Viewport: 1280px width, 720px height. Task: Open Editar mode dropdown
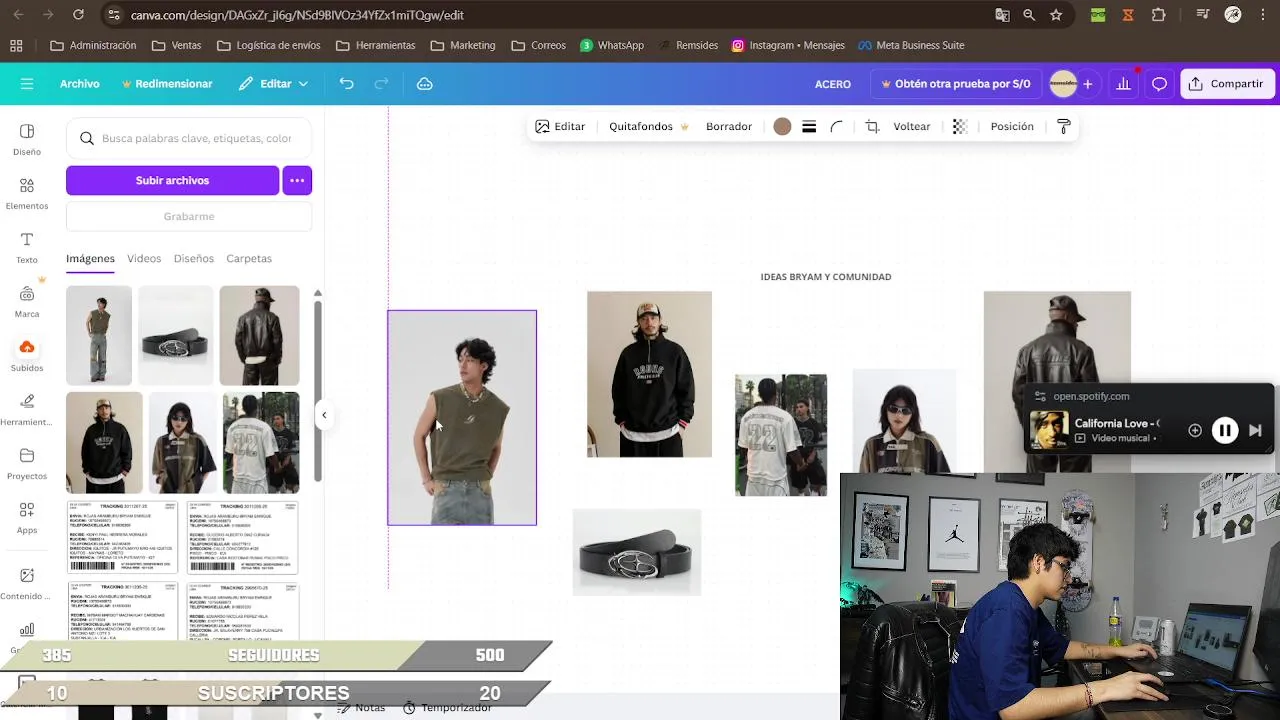273,84
